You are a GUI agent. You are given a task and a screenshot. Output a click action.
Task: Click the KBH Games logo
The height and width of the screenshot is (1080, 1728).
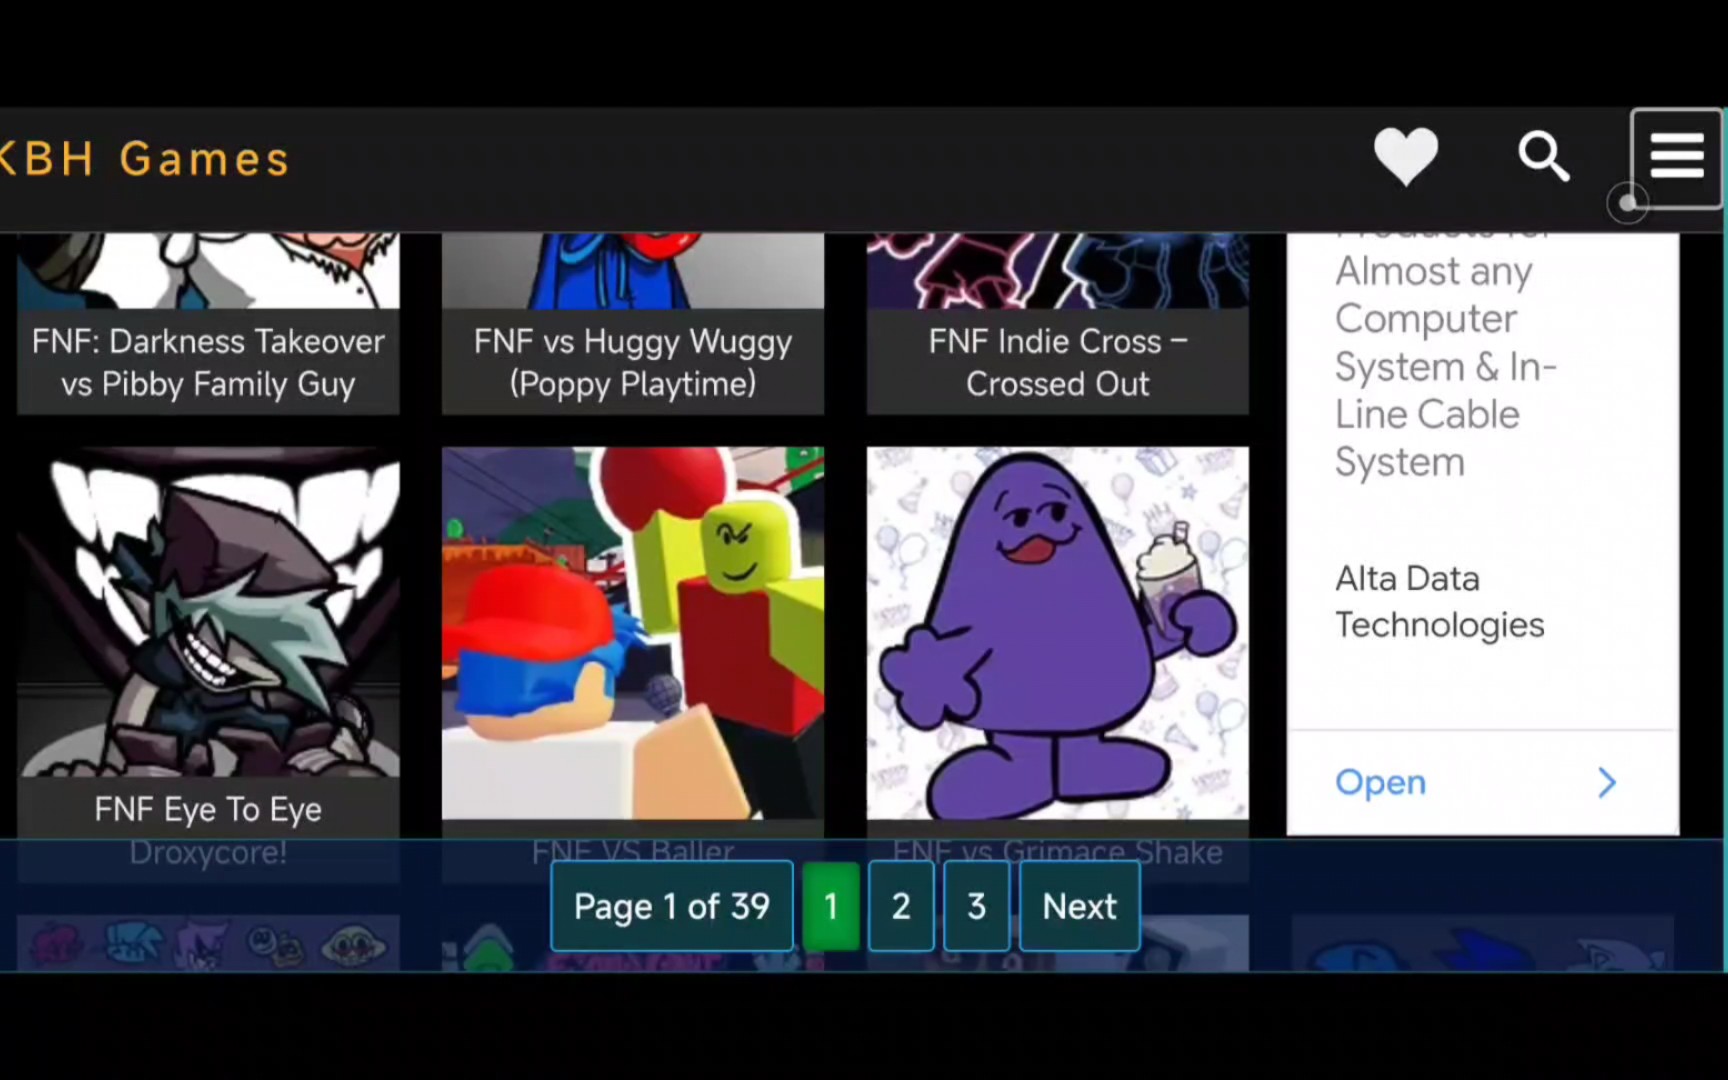144,159
